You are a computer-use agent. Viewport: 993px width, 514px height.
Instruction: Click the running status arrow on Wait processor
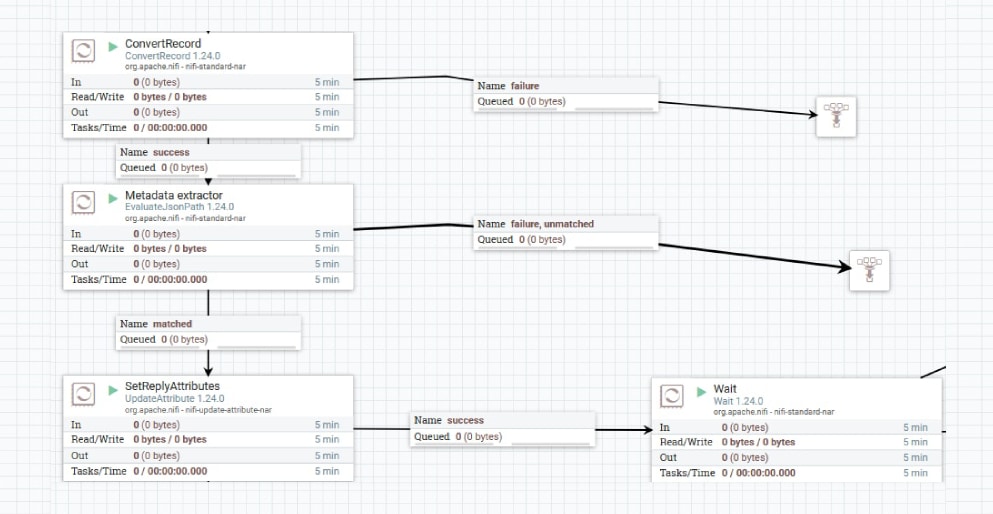click(701, 390)
